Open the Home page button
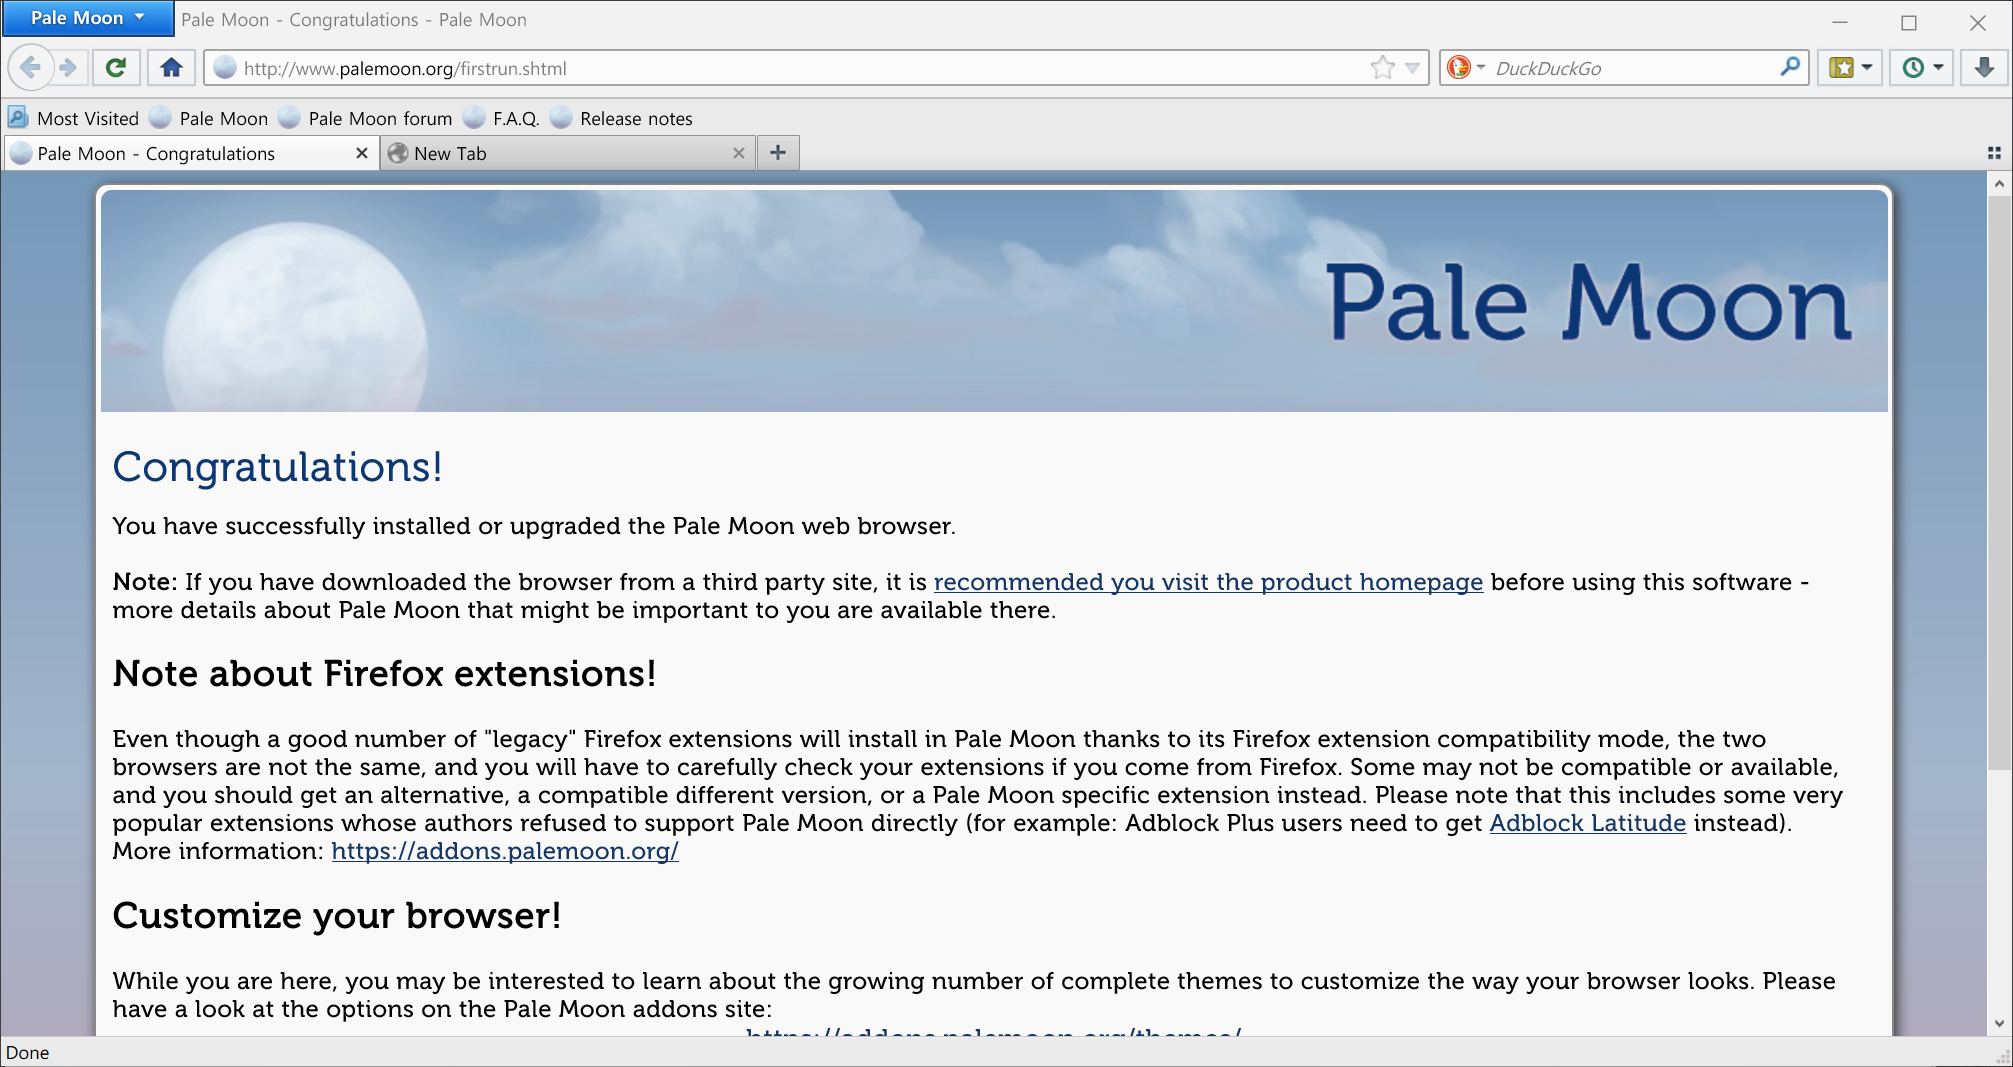2013x1067 pixels. [x=172, y=68]
